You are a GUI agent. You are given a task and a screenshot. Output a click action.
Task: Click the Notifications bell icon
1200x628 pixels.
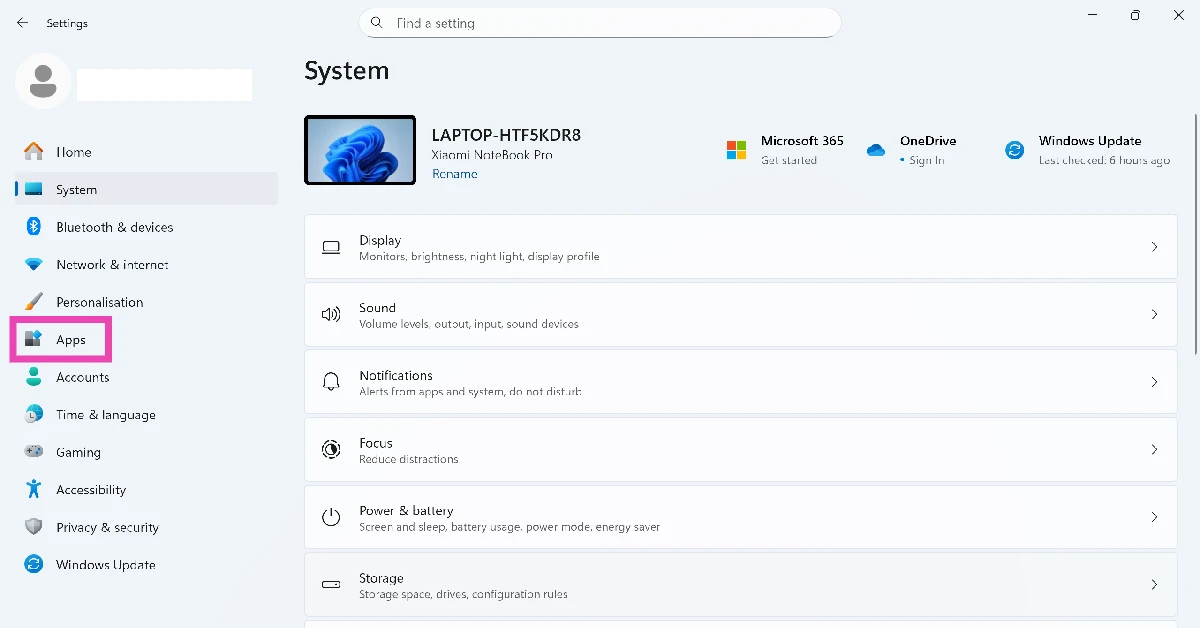pos(330,382)
